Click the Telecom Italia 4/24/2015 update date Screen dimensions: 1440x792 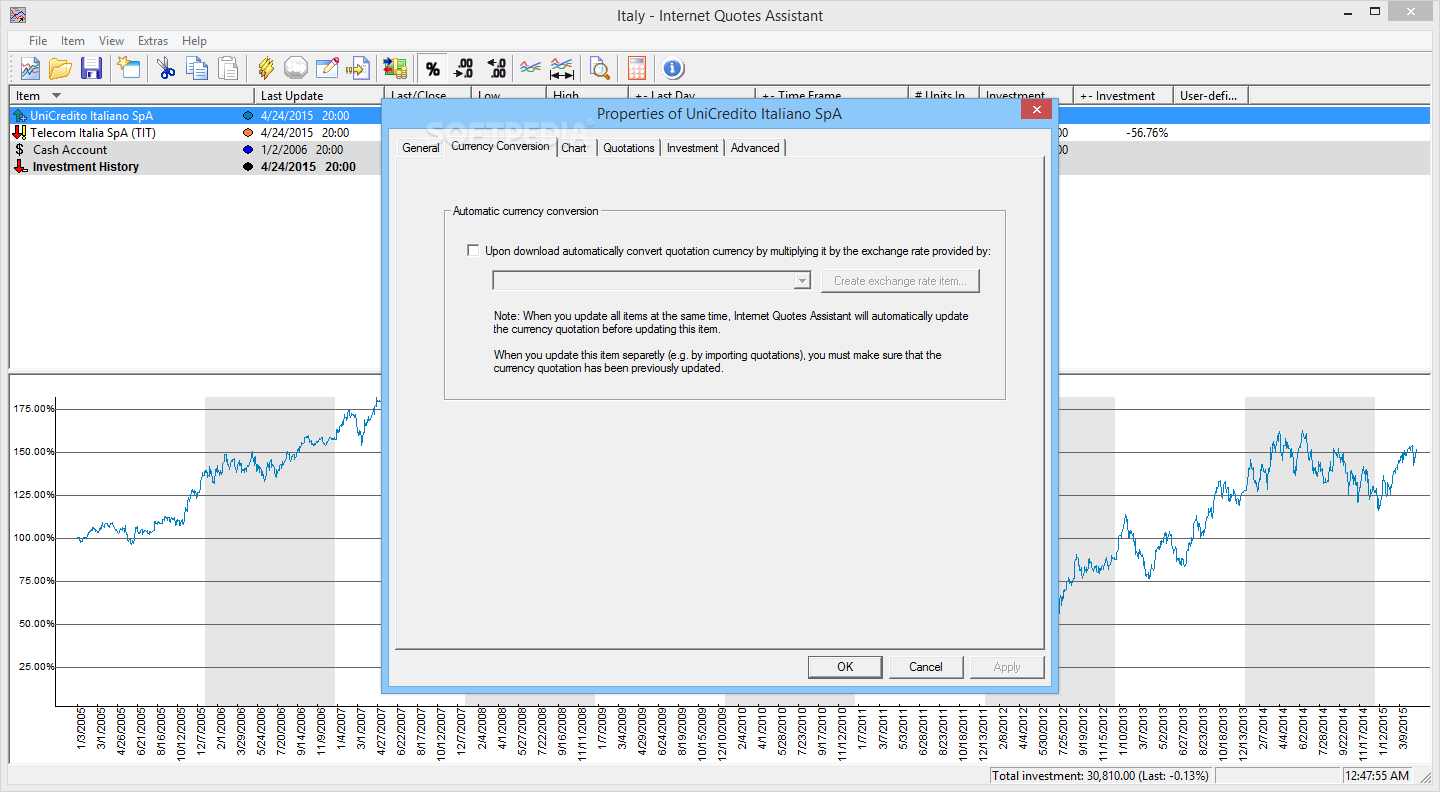point(287,132)
